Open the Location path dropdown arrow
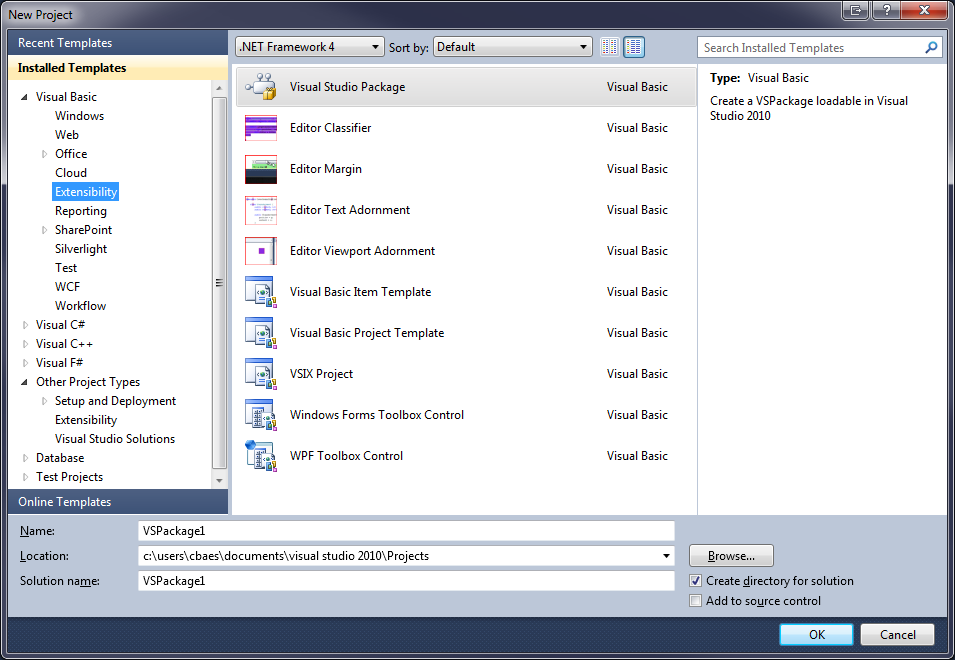 coord(666,556)
